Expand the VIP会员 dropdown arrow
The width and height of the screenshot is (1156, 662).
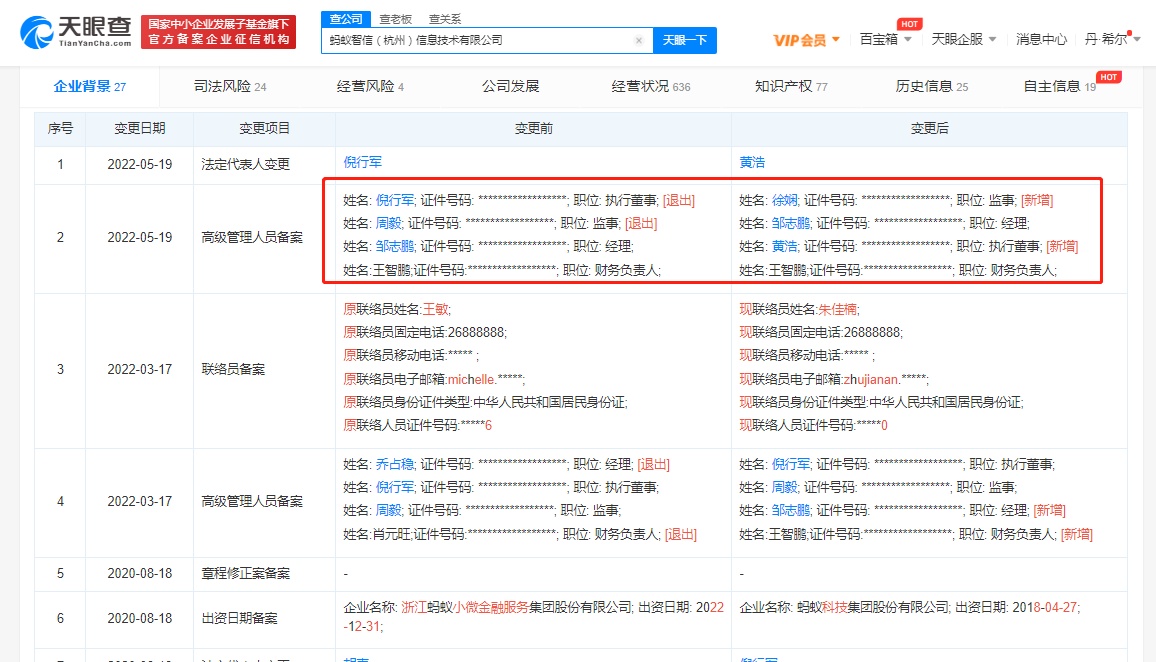836,39
